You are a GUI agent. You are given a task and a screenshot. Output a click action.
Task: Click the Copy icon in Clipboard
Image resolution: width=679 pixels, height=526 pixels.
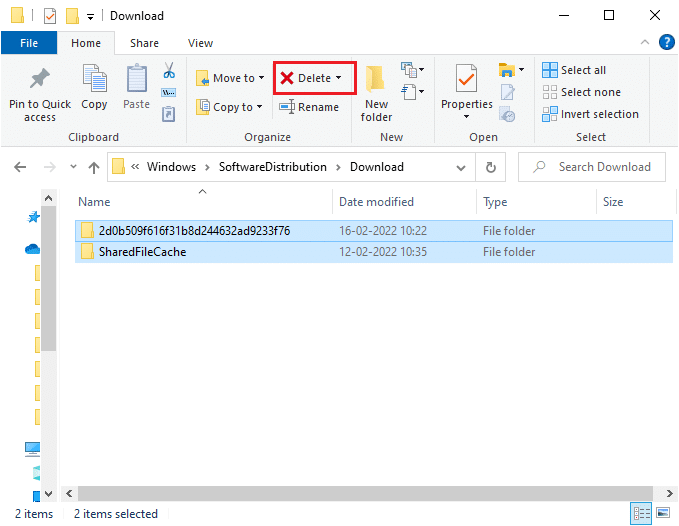pyautogui.click(x=94, y=79)
